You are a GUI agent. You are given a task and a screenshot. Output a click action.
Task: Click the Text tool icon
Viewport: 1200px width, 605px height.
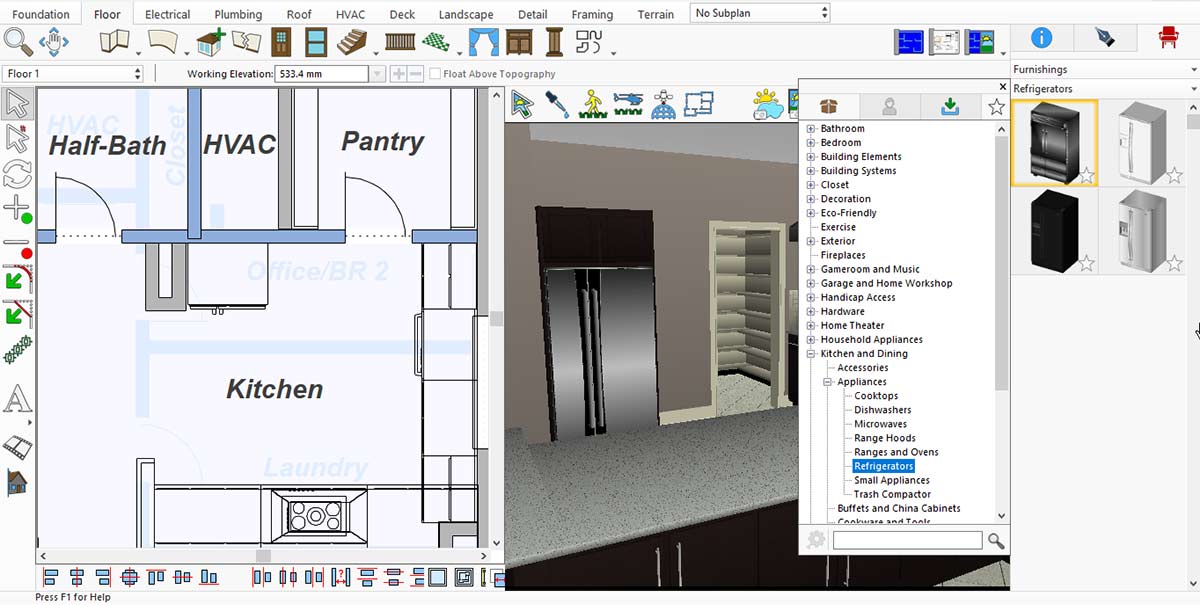(x=17, y=400)
